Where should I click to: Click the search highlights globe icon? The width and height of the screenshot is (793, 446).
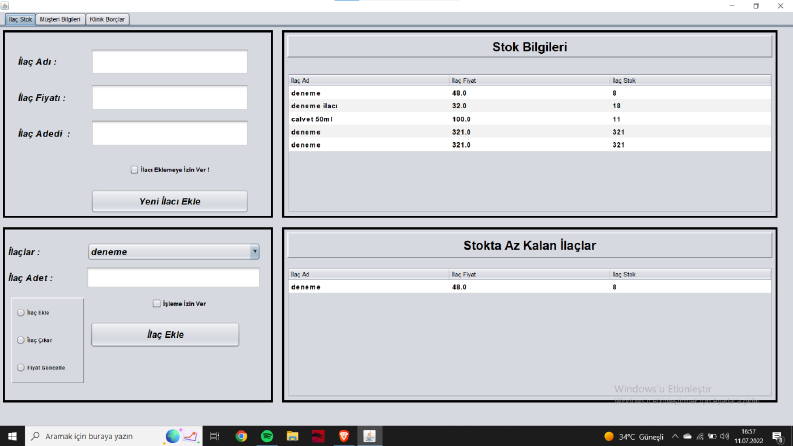coord(172,436)
